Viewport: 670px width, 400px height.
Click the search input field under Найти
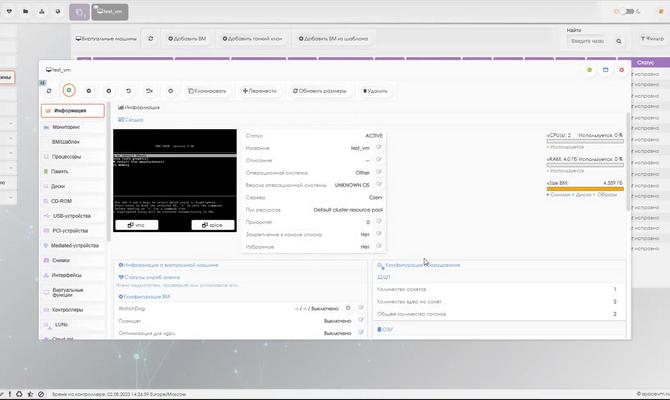pos(589,41)
